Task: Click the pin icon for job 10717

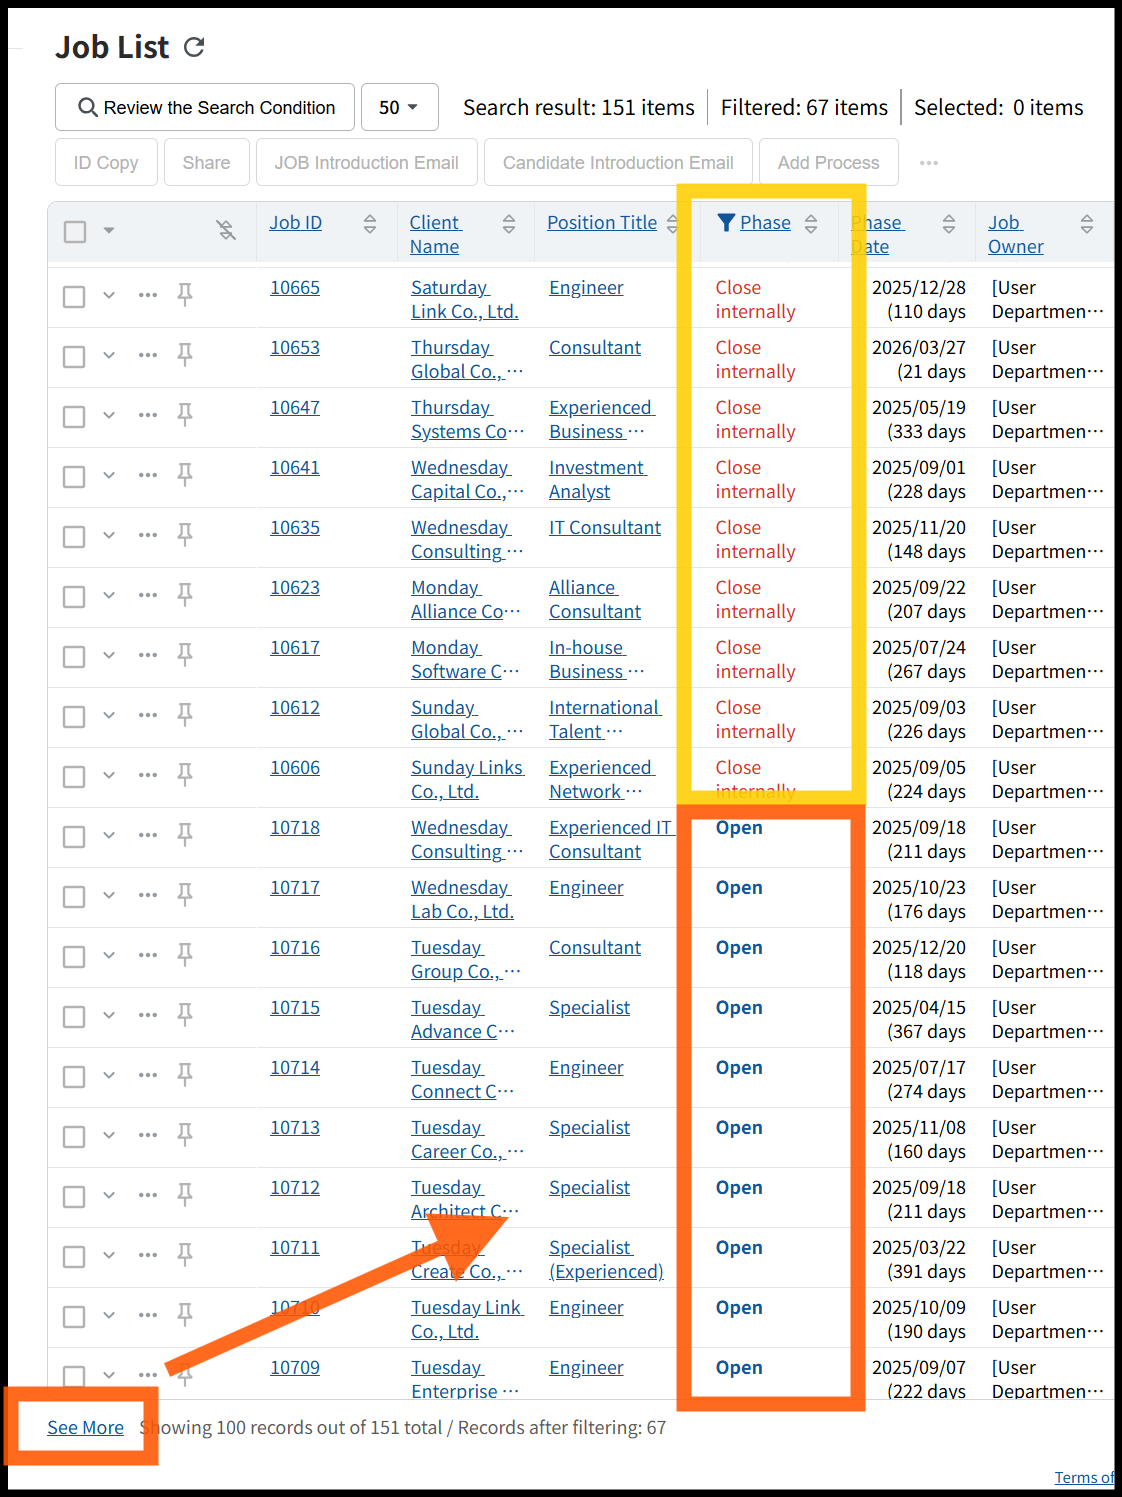Action: click(185, 894)
